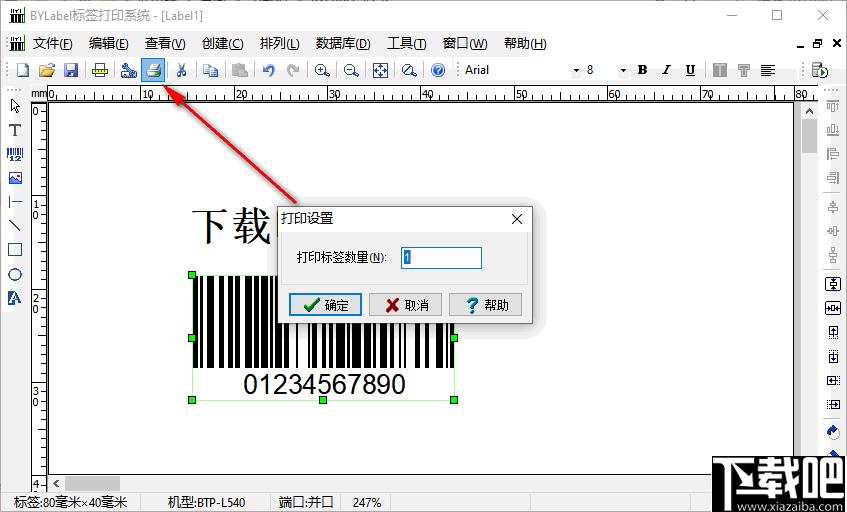
Task: Select the styled text A tool
Action: coord(15,298)
